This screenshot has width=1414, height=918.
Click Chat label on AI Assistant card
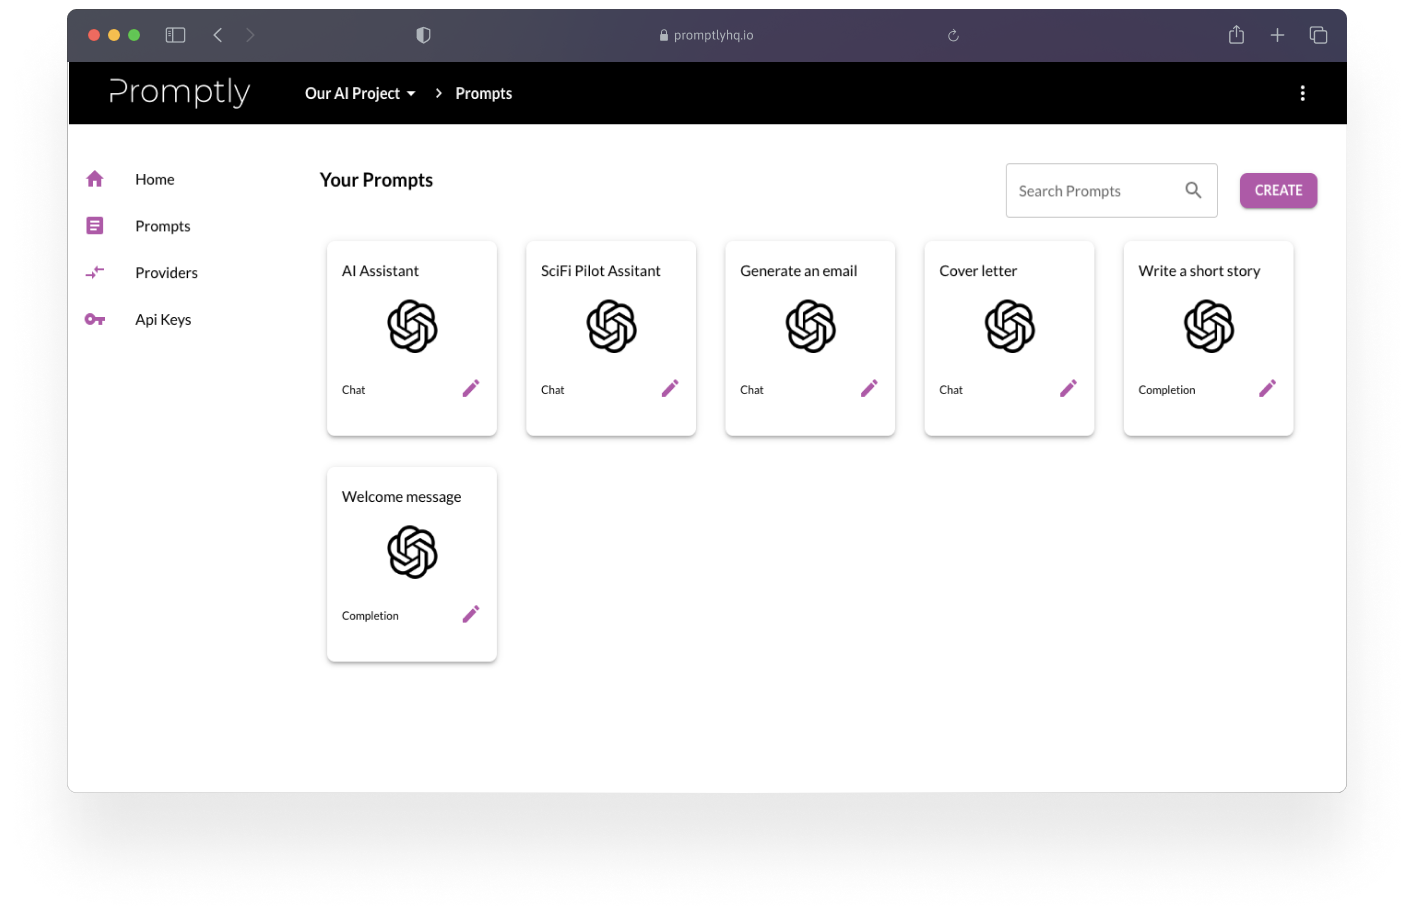354,390
